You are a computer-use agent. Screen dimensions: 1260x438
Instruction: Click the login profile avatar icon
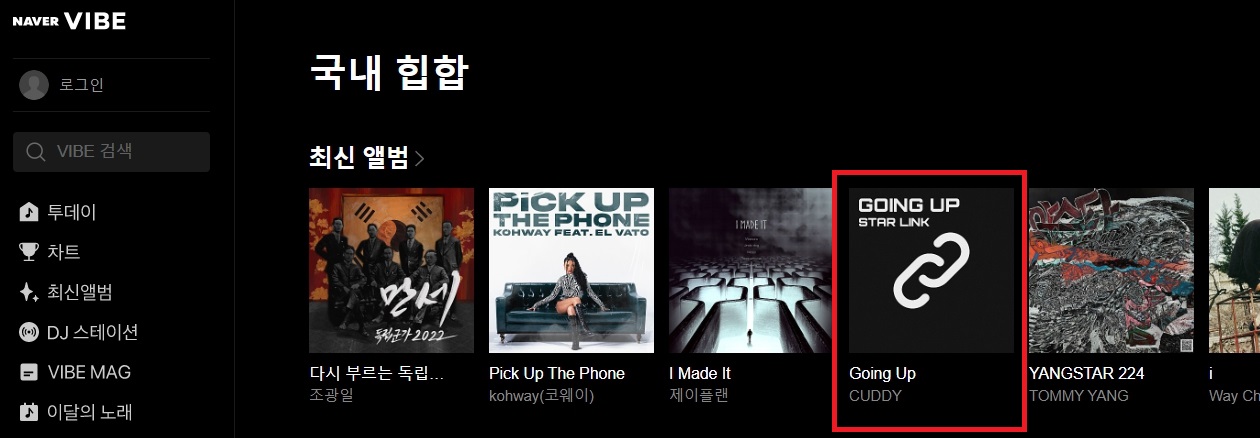pos(34,85)
